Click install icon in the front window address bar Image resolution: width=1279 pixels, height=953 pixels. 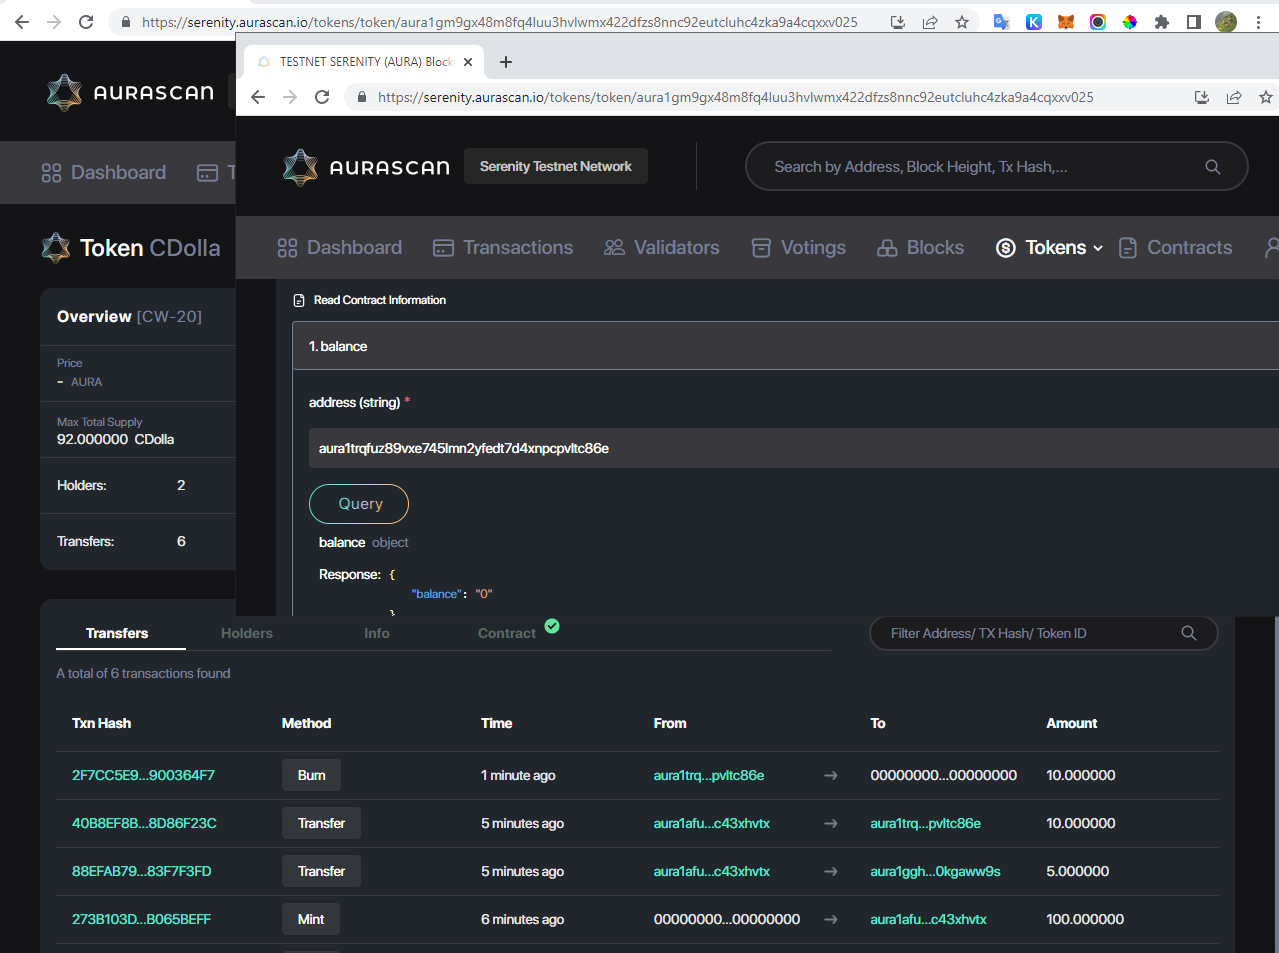pyautogui.click(x=1202, y=97)
